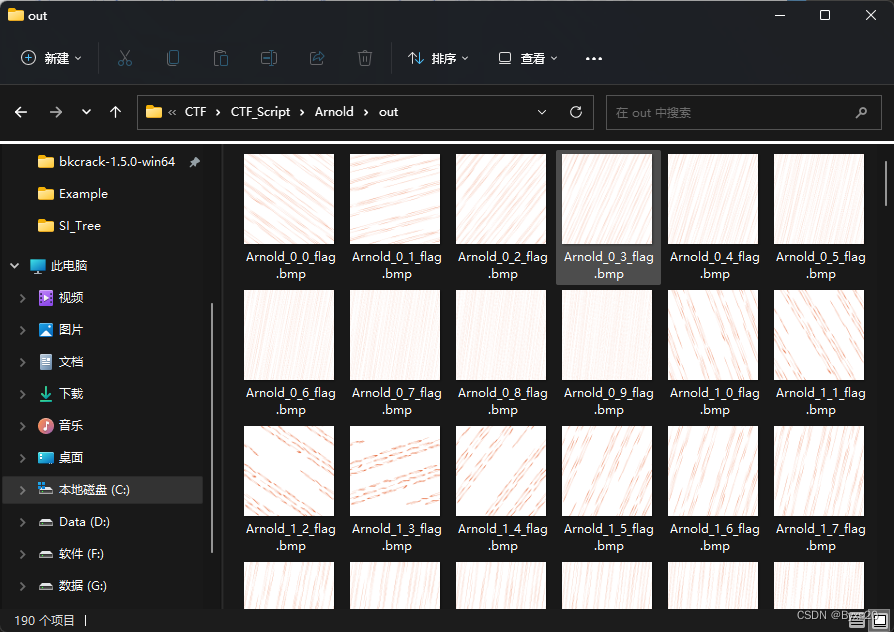The height and width of the screenshot is (632, 894).
Task: Expand the Music (音乐) node
Action: [22, 426]
